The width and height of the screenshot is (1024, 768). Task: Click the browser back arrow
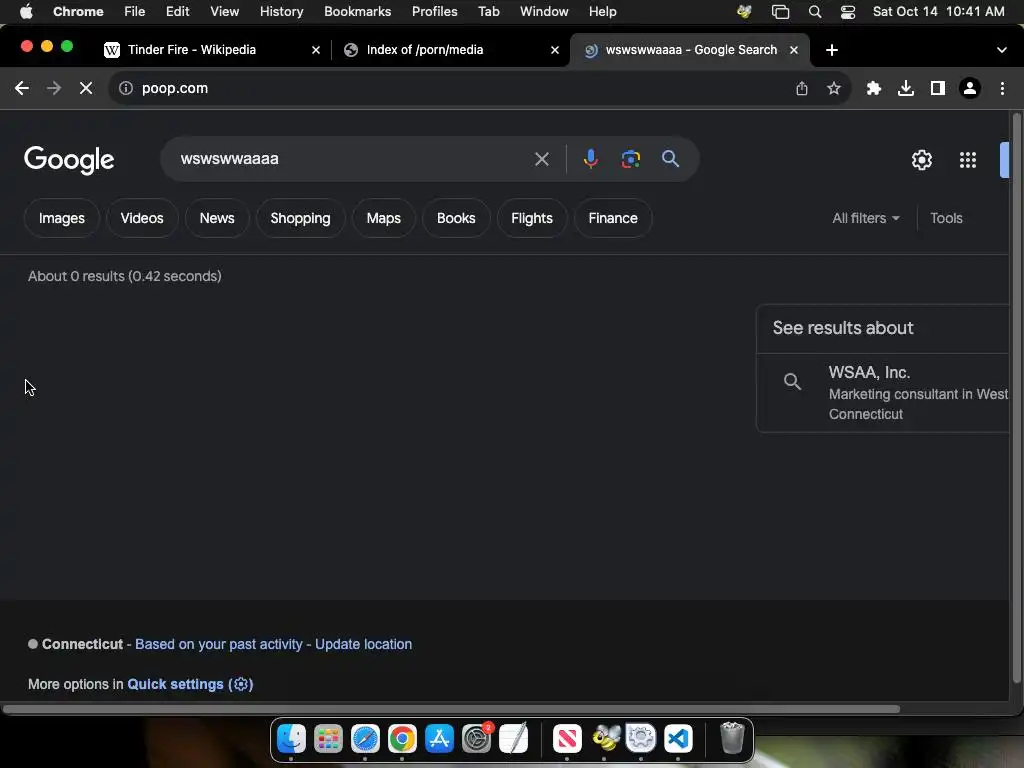22,88
